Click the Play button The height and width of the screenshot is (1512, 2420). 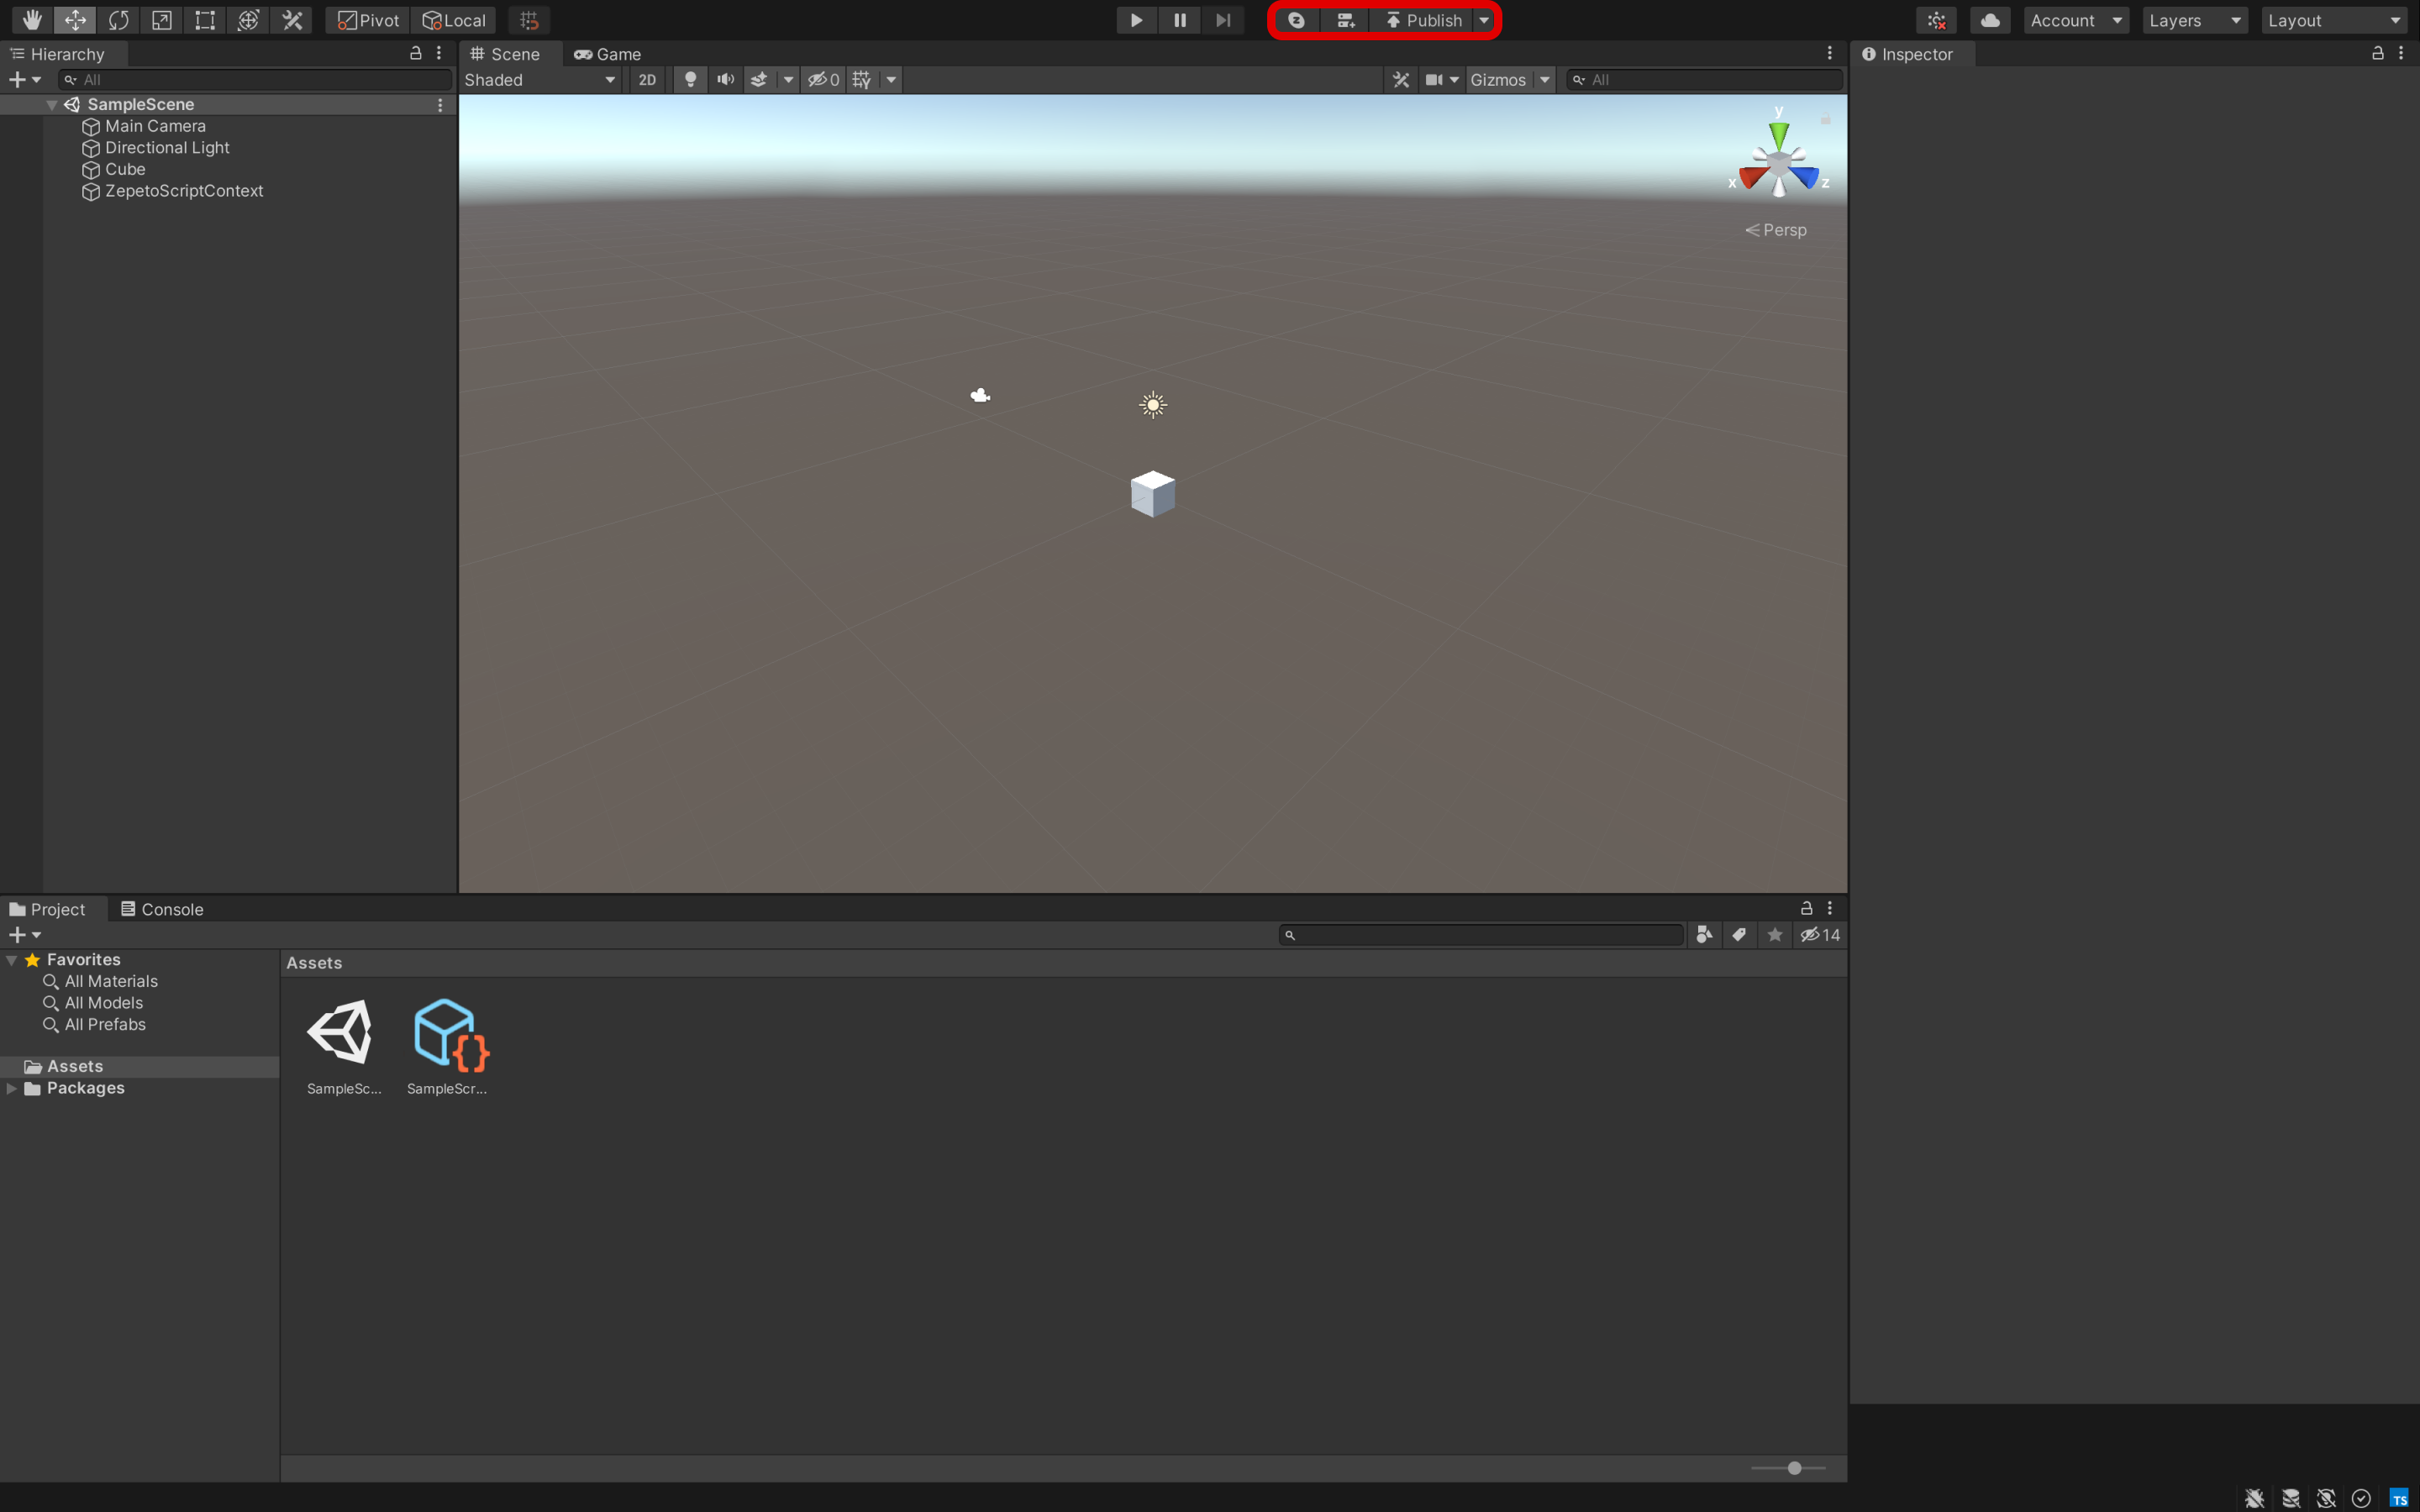point(1136,20)
